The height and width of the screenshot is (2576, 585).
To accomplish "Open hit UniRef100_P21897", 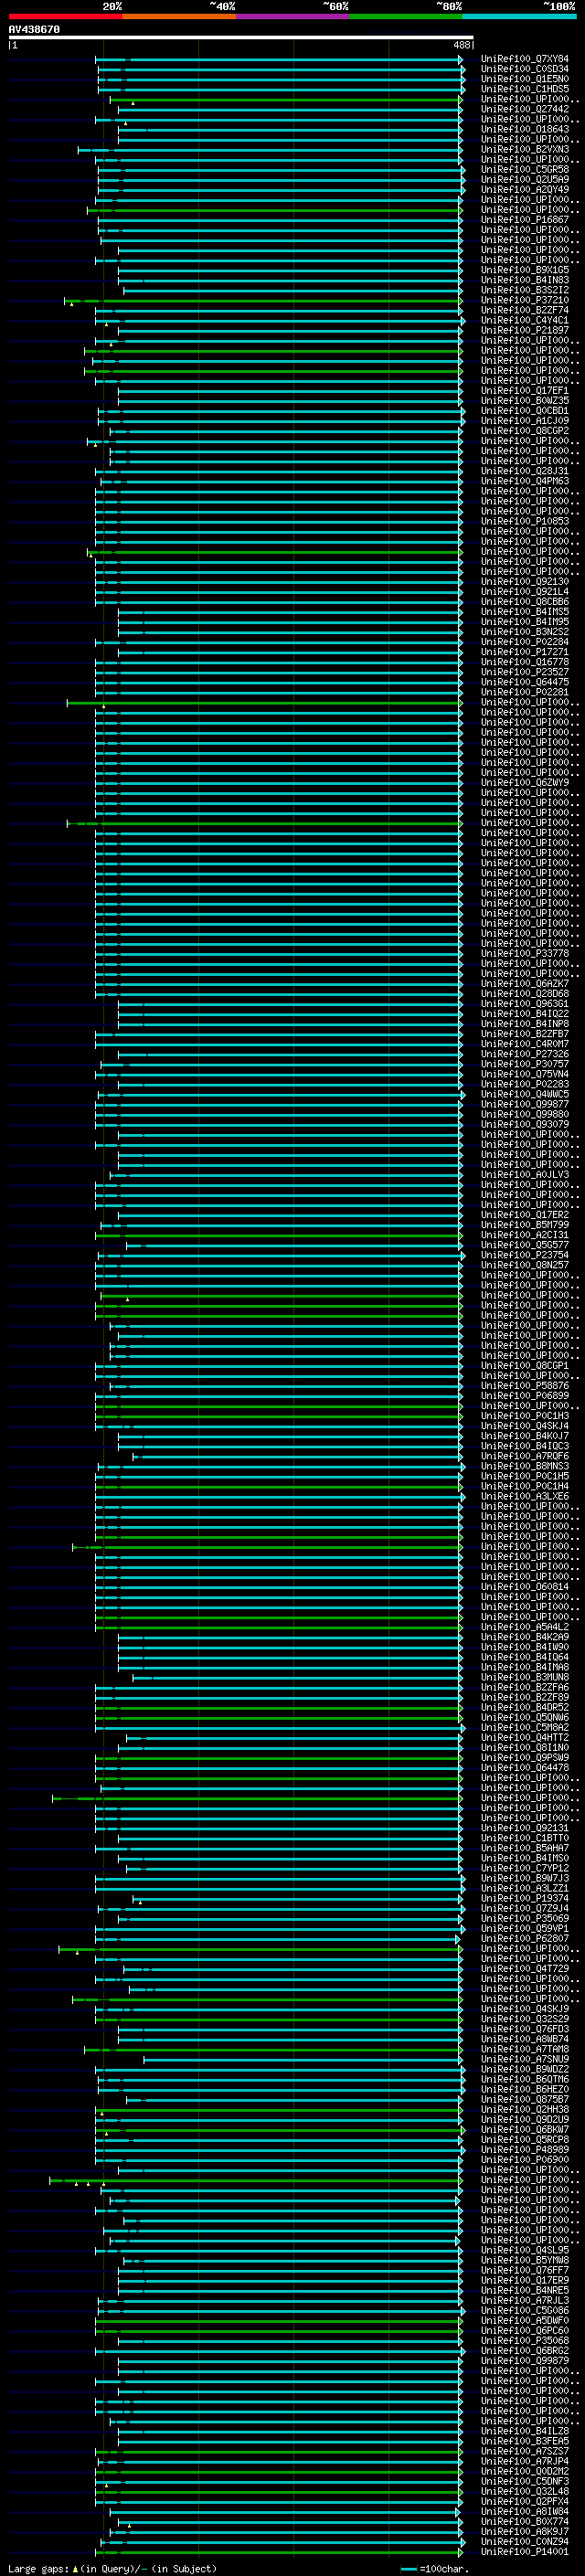I will coord(525,331).
